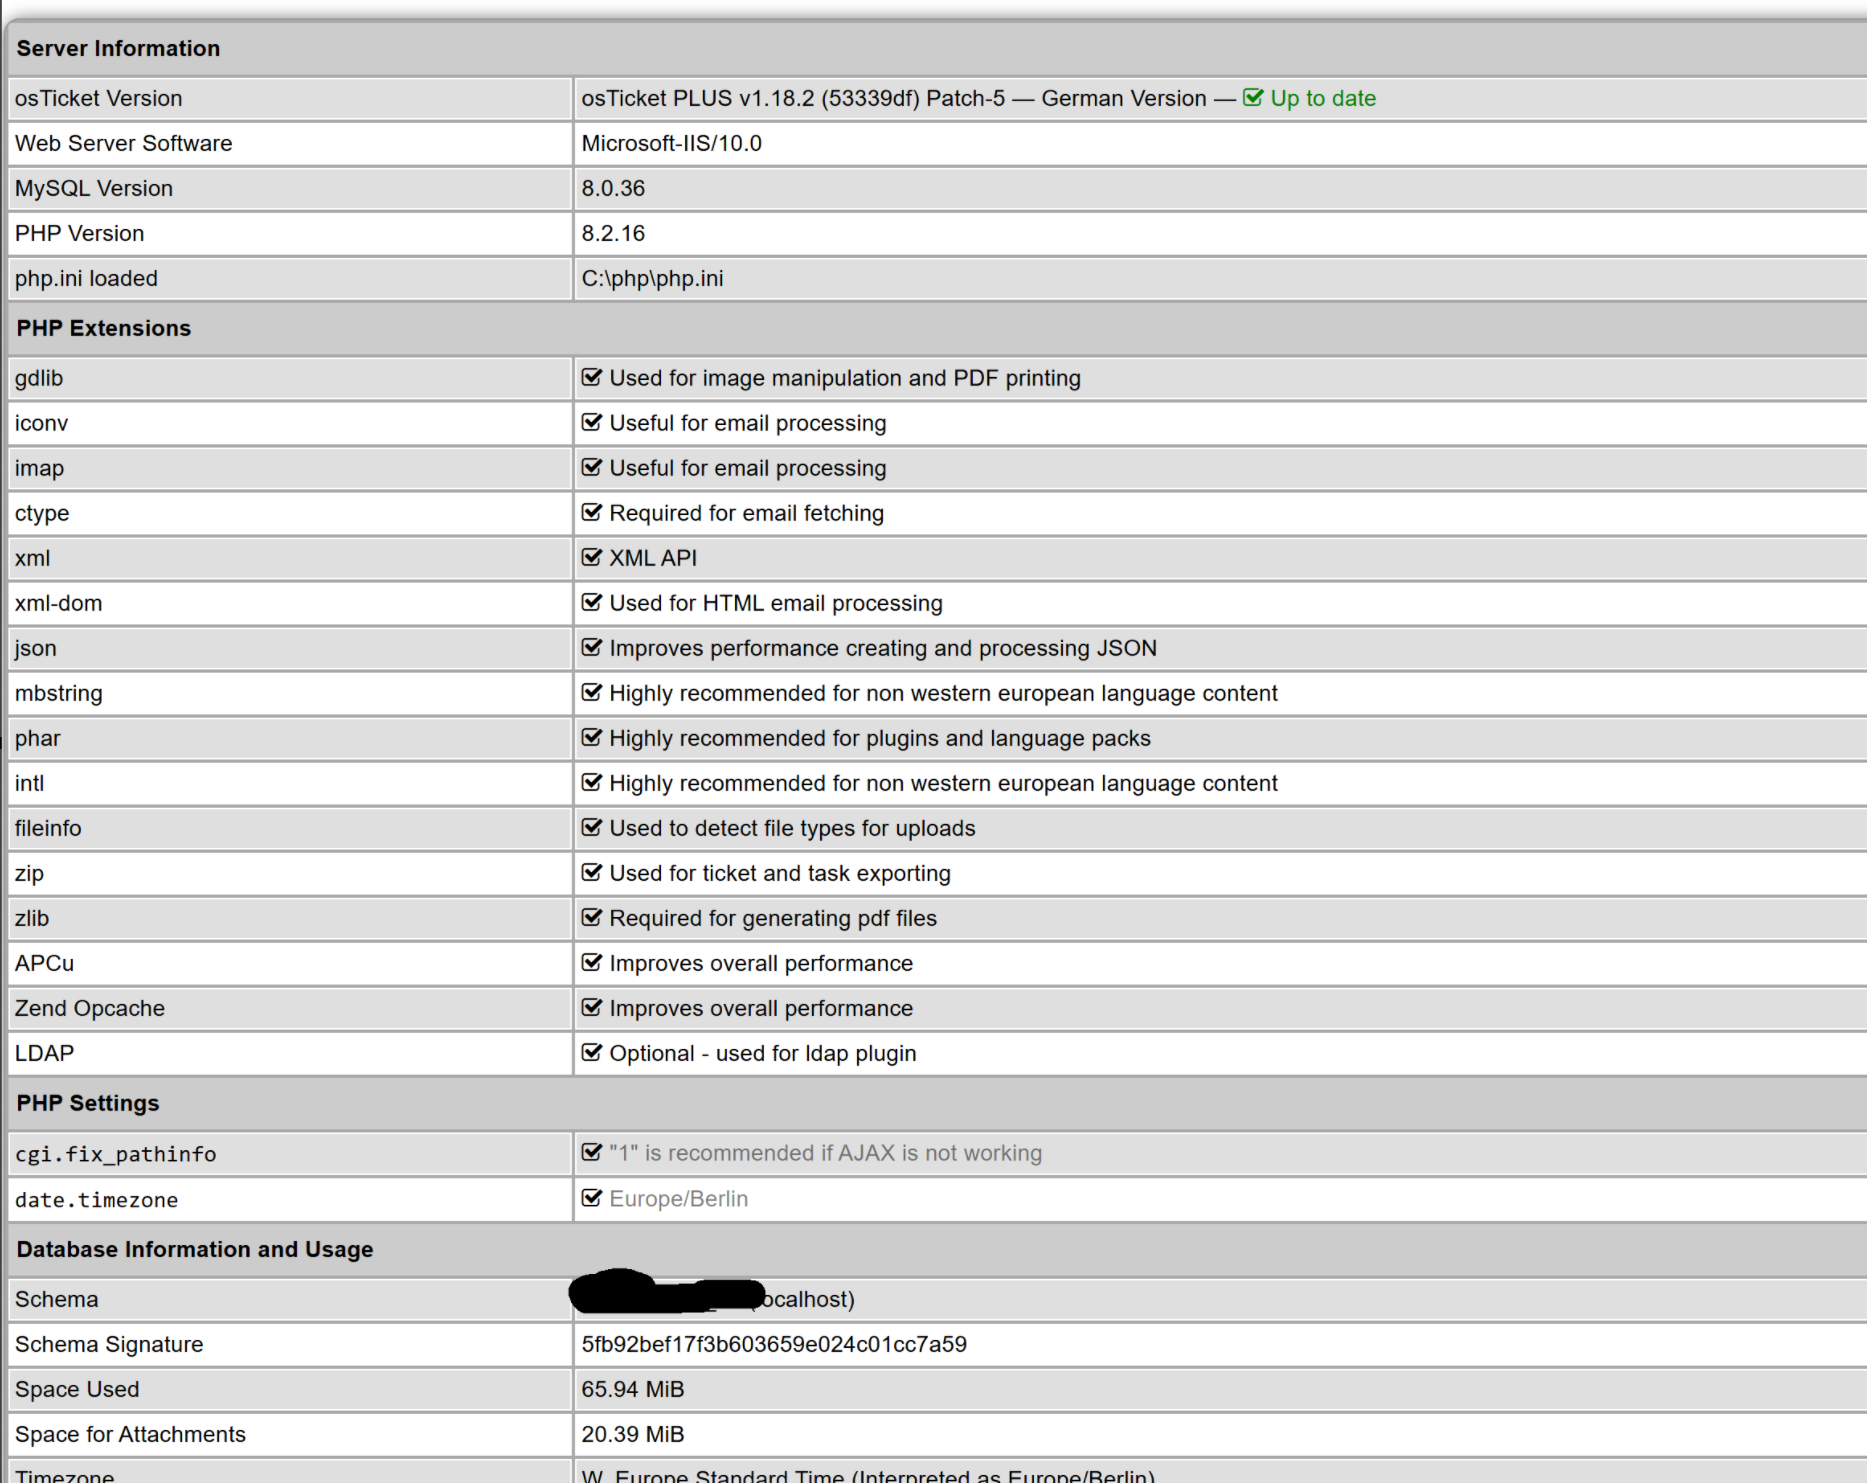Click the check icon beside iconv description

(592, 423)
